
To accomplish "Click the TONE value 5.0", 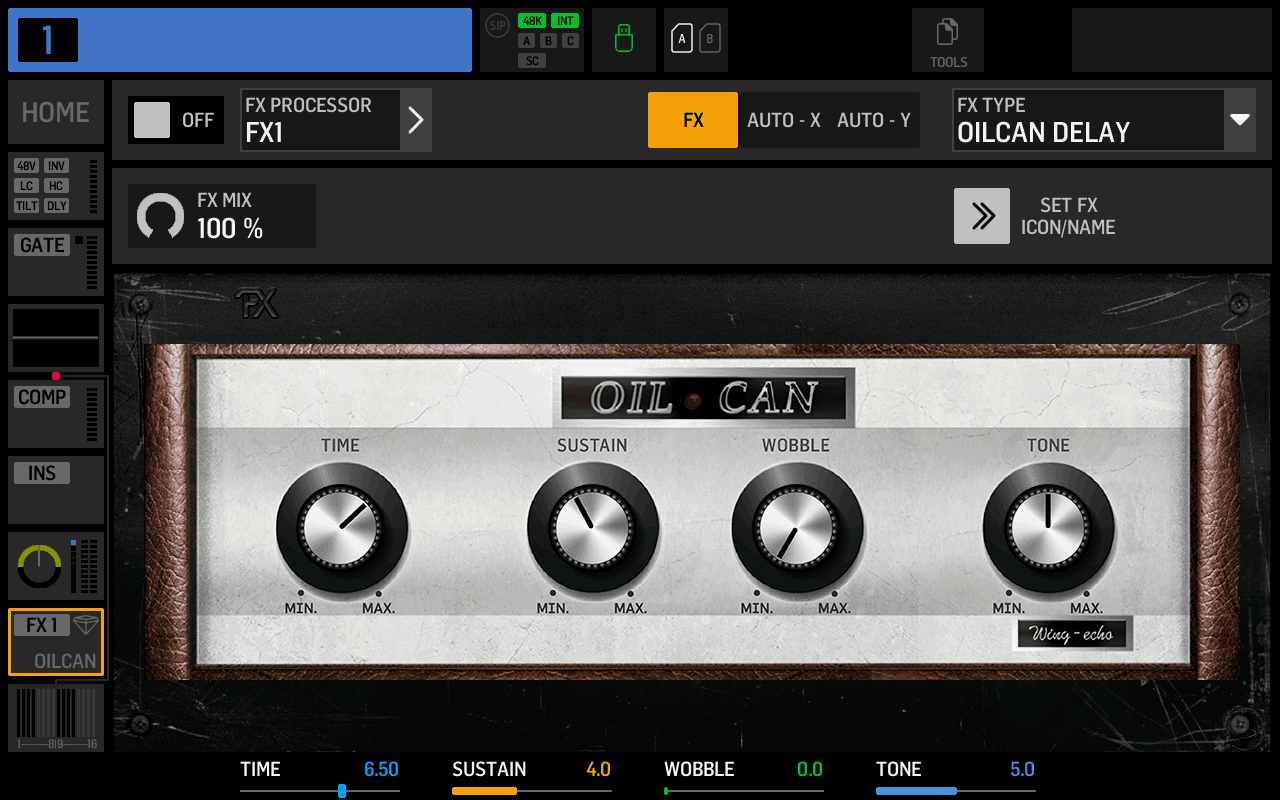I will 1022,769.
